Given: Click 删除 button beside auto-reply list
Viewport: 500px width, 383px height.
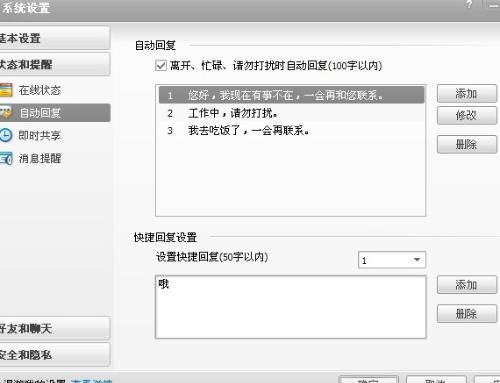Looking at the screenshot, I should (x=467, y=144).
